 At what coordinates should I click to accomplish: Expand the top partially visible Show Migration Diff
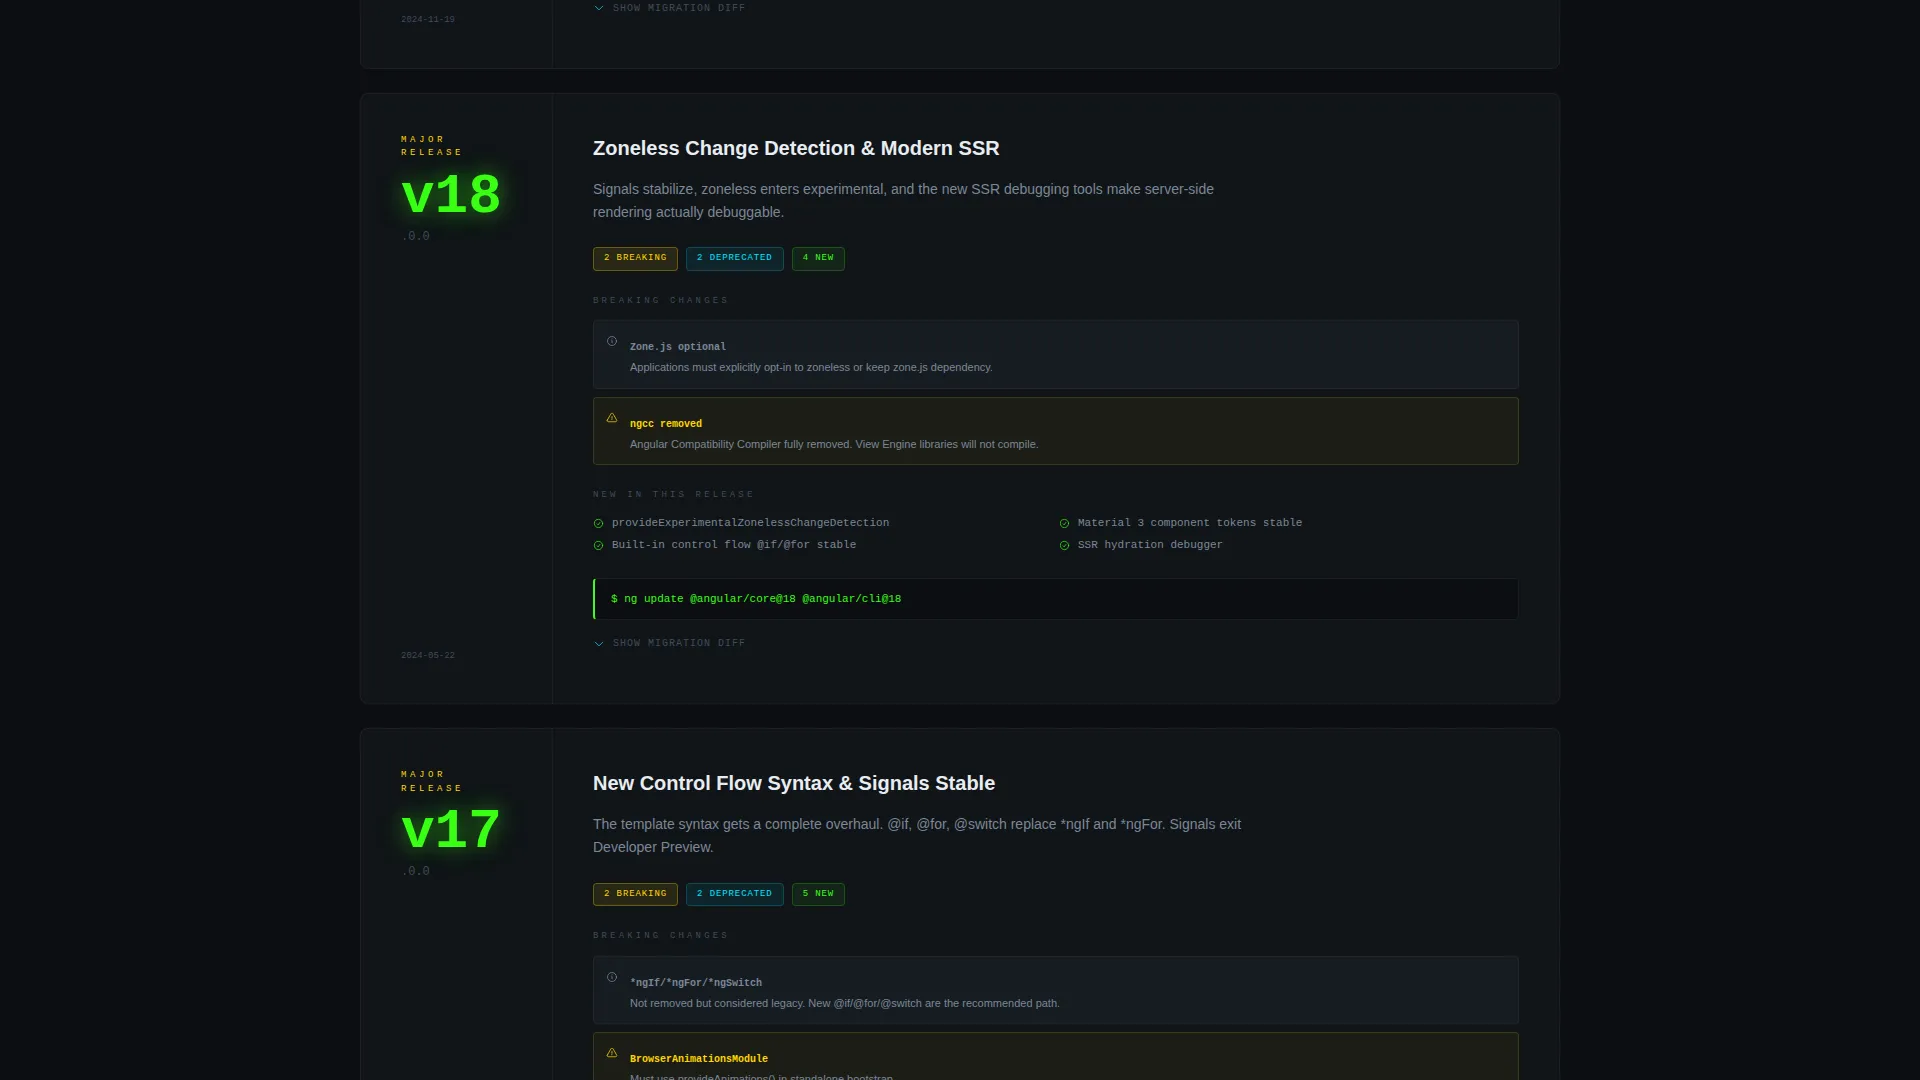tap(669, 8)
